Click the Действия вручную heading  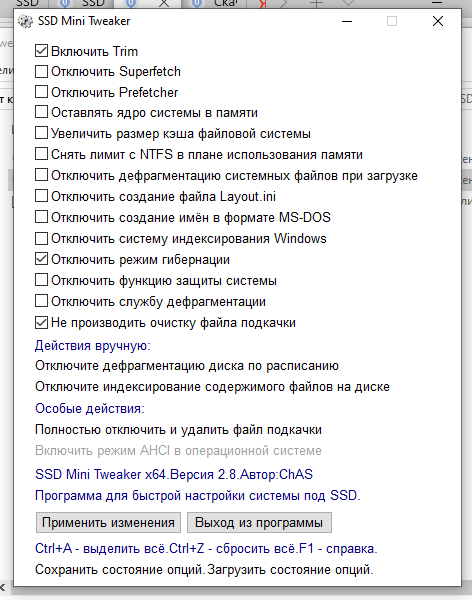click(x=93, y=346)
